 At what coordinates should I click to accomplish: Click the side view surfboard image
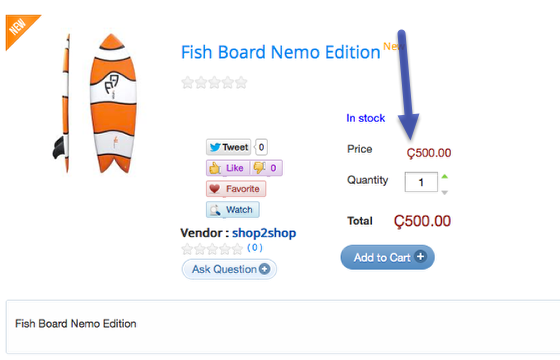click(61, 104)
